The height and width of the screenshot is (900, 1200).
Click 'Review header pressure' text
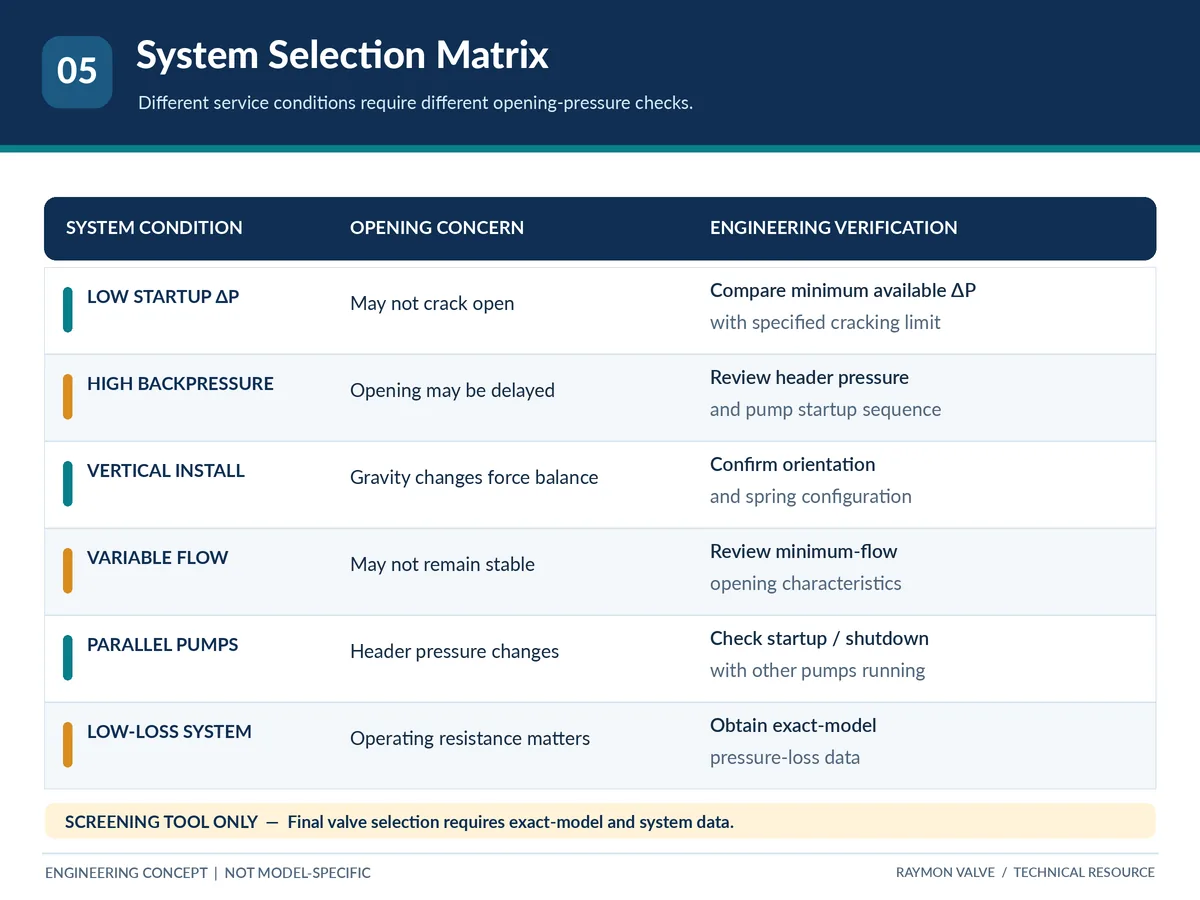coord(809,378)
